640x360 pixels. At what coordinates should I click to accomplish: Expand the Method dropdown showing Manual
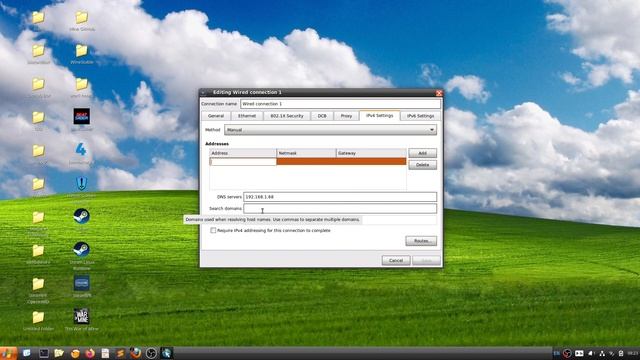(x=330, y=130)
